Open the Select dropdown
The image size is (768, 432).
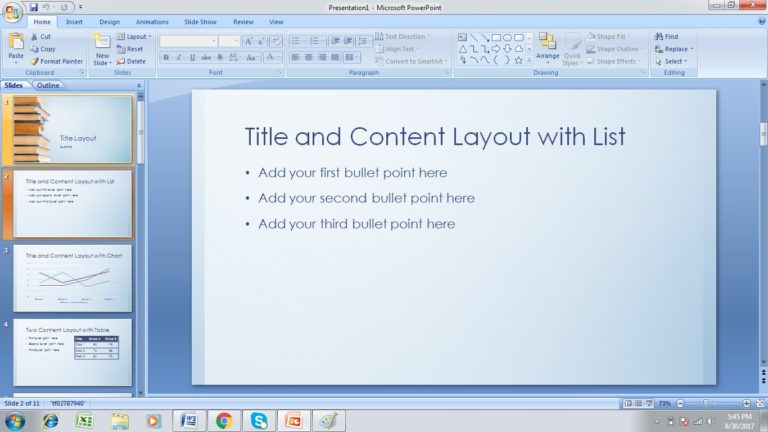tap(671, 61)
